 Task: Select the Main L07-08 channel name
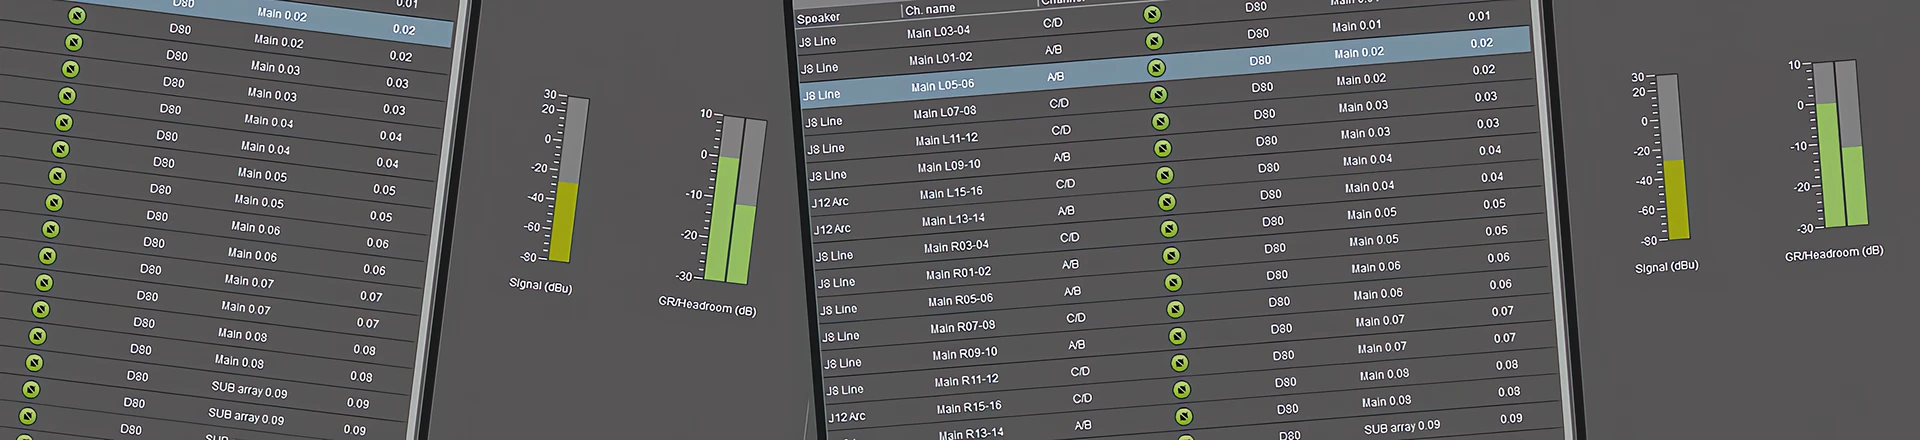944,112
